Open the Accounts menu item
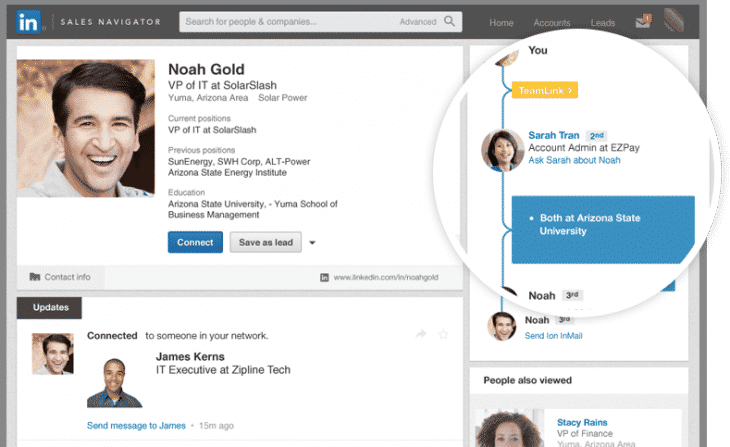The height and width of the screenshot is (447, 730). coord(552,22)
